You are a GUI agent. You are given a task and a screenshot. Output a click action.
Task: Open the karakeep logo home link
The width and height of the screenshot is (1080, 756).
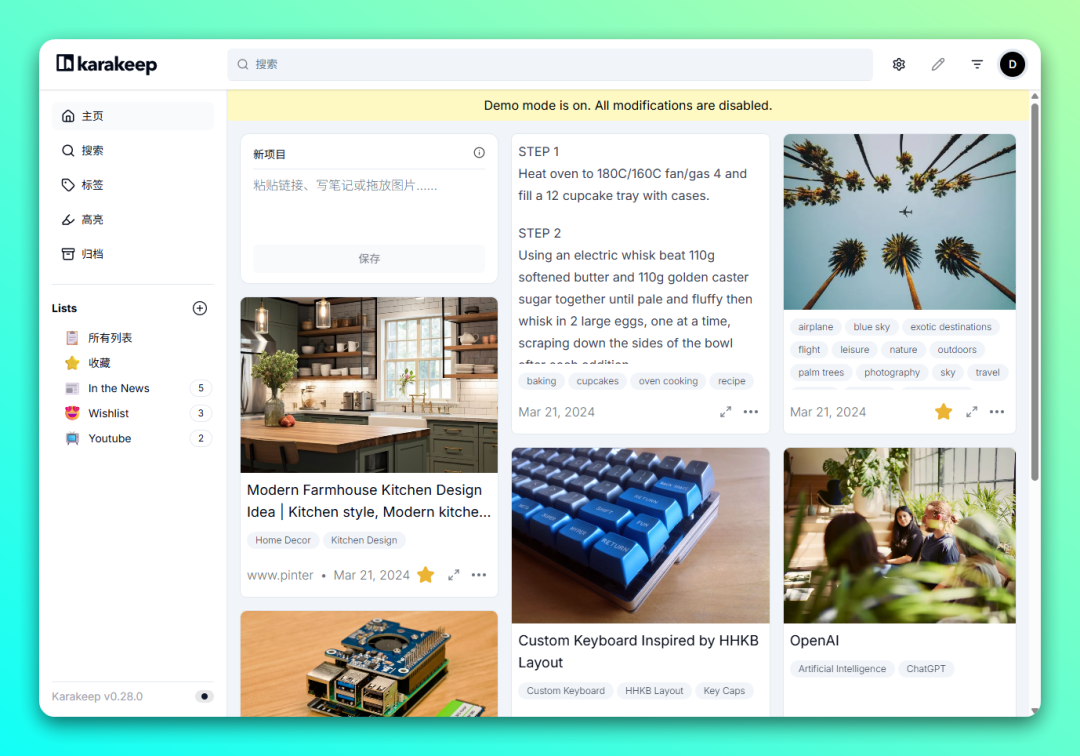[107, 64]
